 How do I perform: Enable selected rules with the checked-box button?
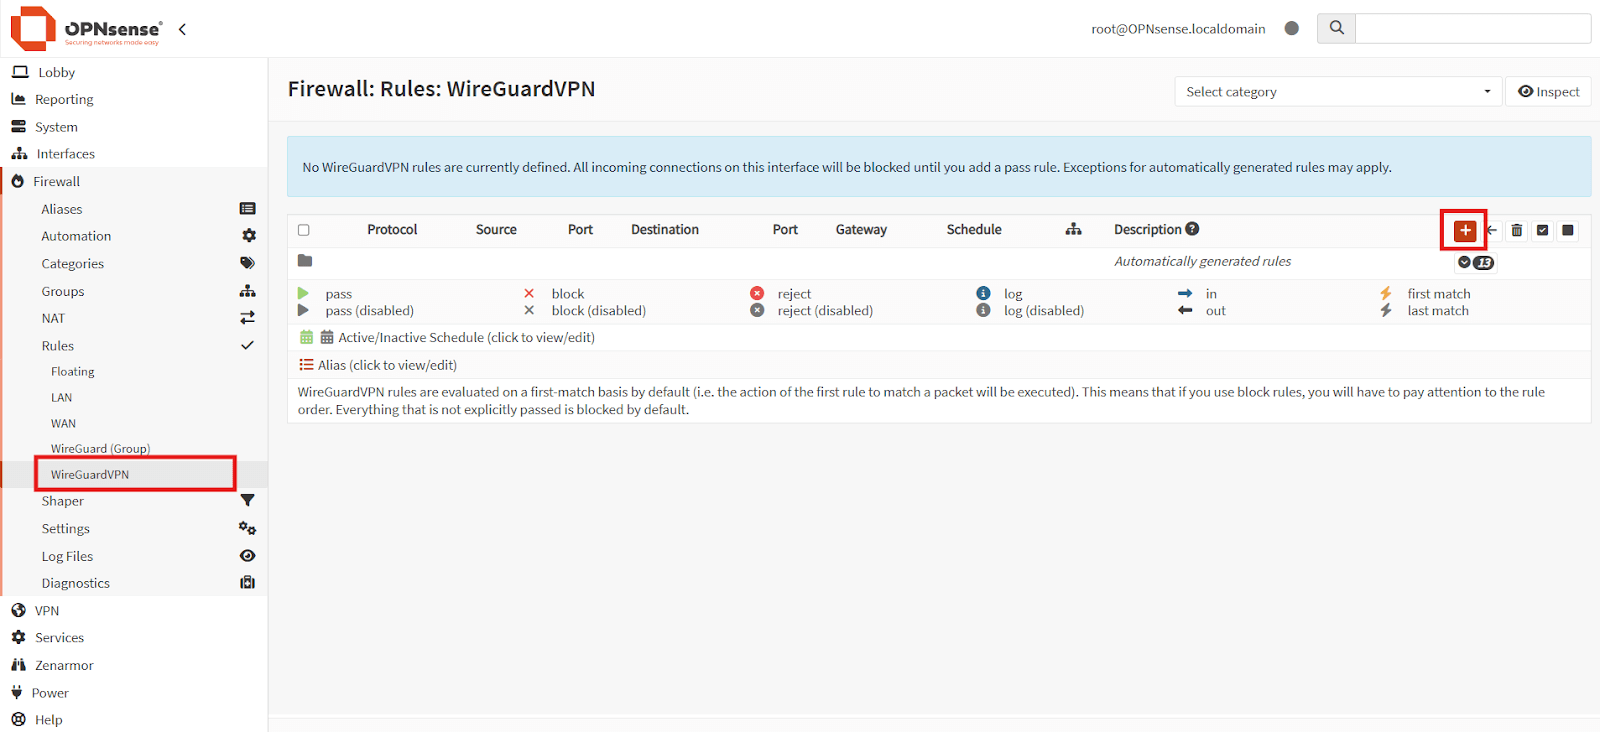click(1543, 231)
